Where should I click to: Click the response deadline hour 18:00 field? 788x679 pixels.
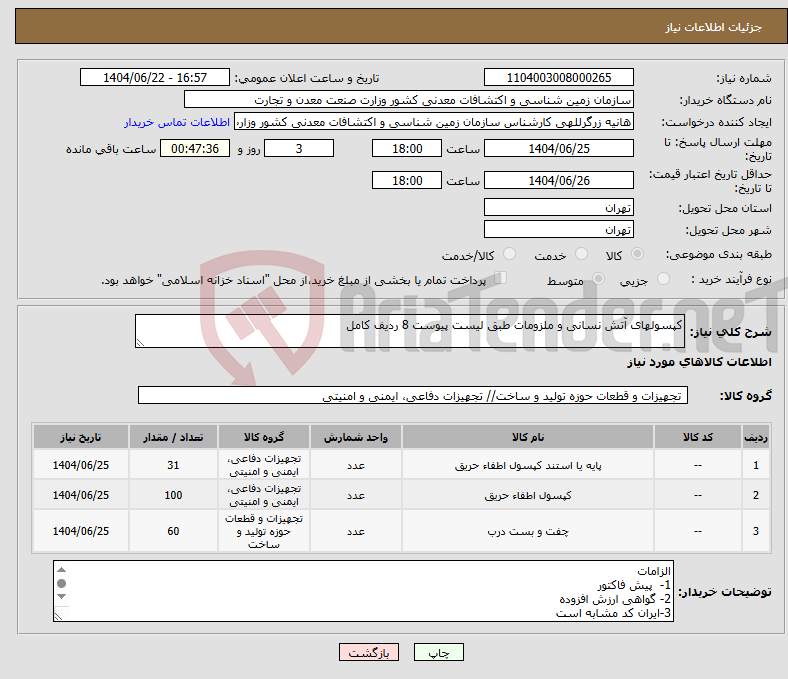click(x=407, y=148)
